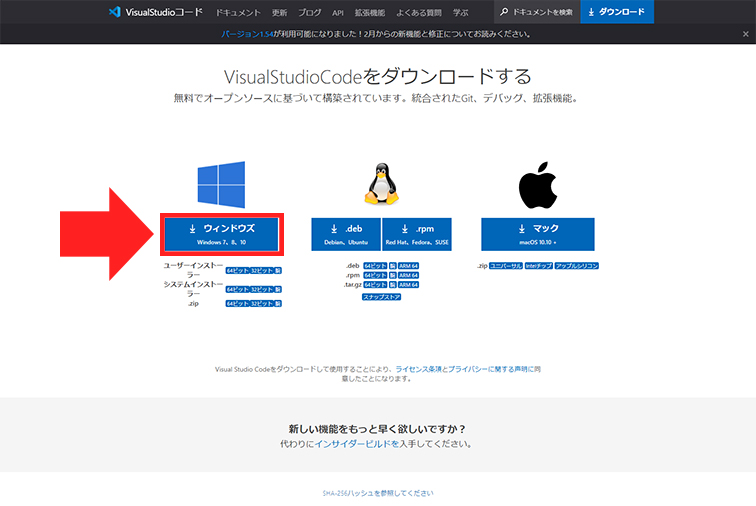Click the magnifier icon in the search box
756x506 pixels.
pyautogui.click(x=504, y=12)
